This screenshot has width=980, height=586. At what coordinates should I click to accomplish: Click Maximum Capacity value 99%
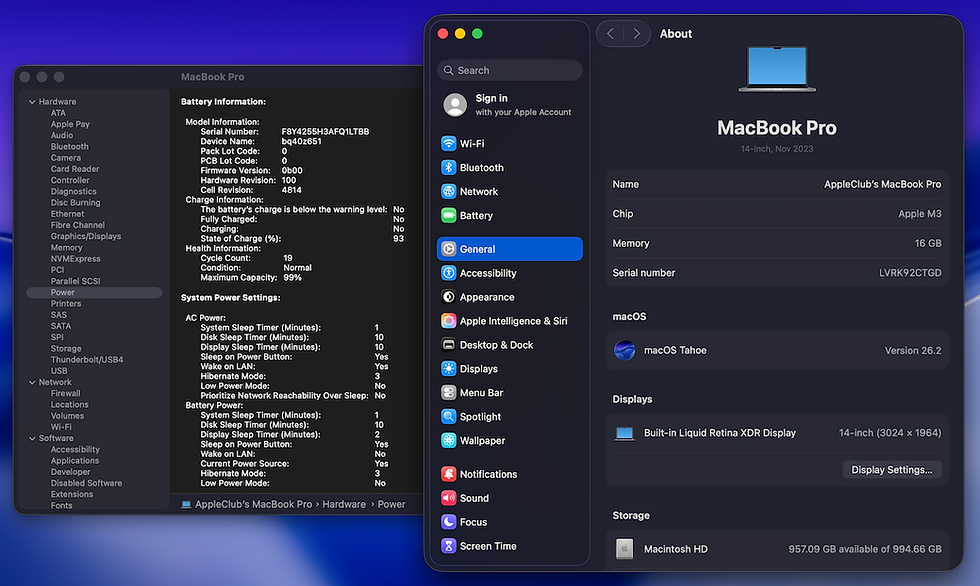tap(292, 278)
